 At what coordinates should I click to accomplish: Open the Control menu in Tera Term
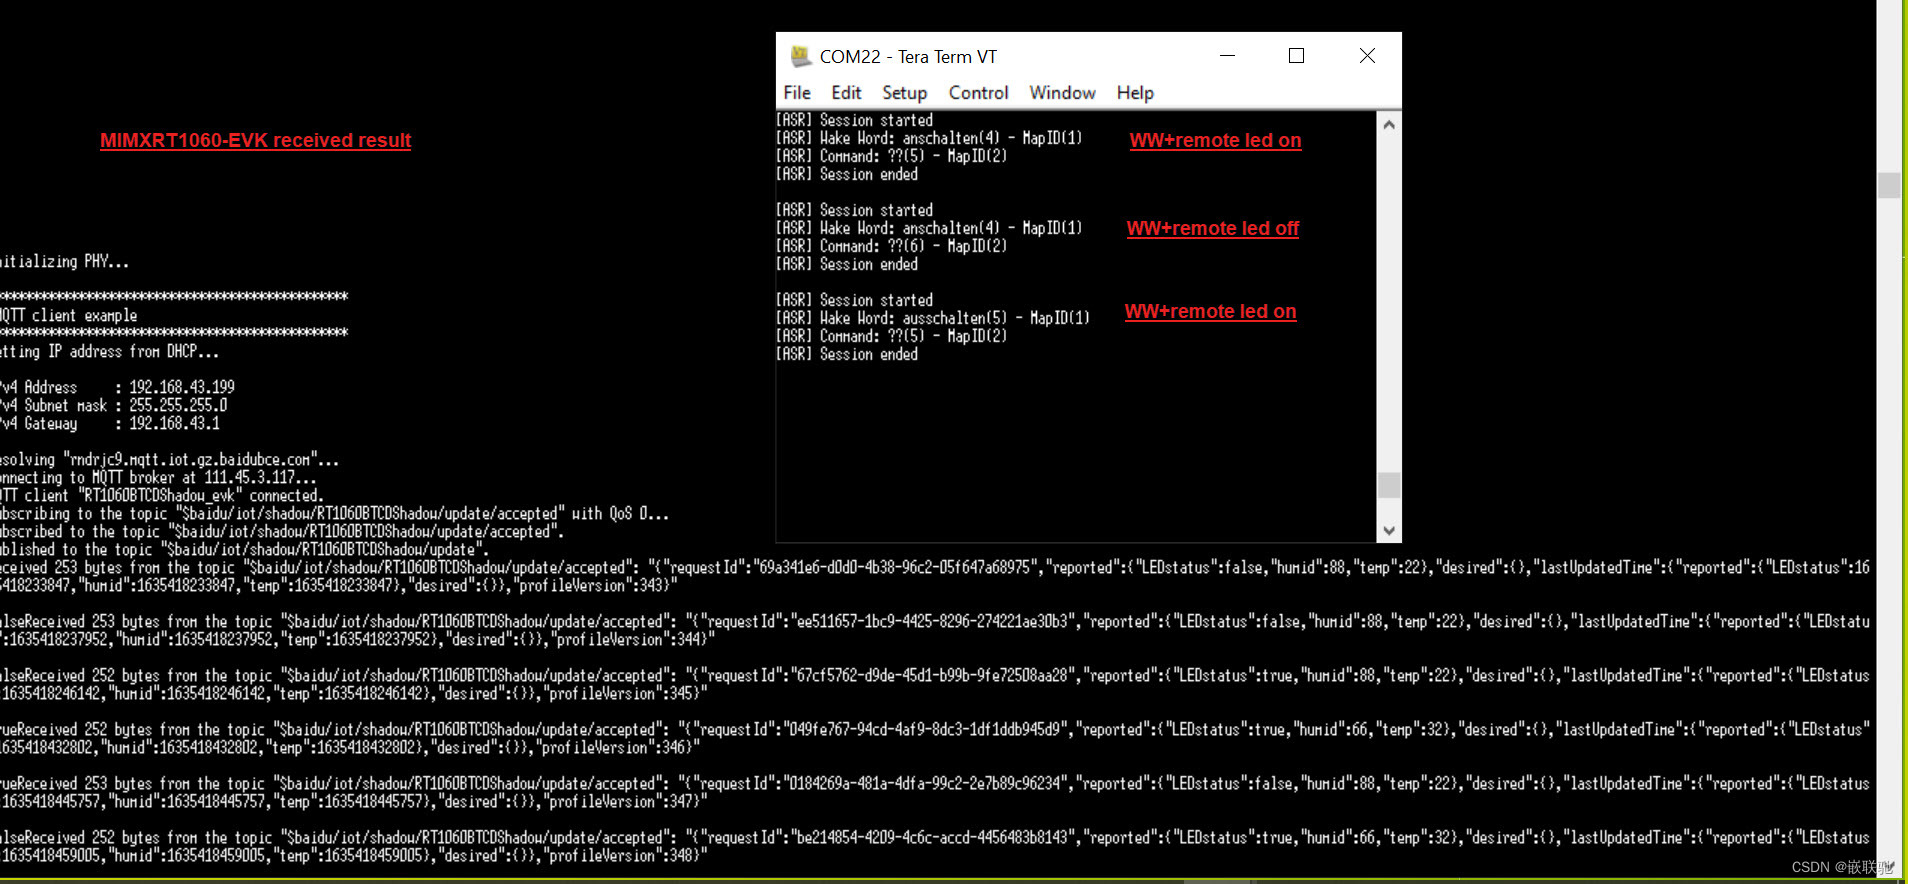pyautogui.click(x=978, y=93)
